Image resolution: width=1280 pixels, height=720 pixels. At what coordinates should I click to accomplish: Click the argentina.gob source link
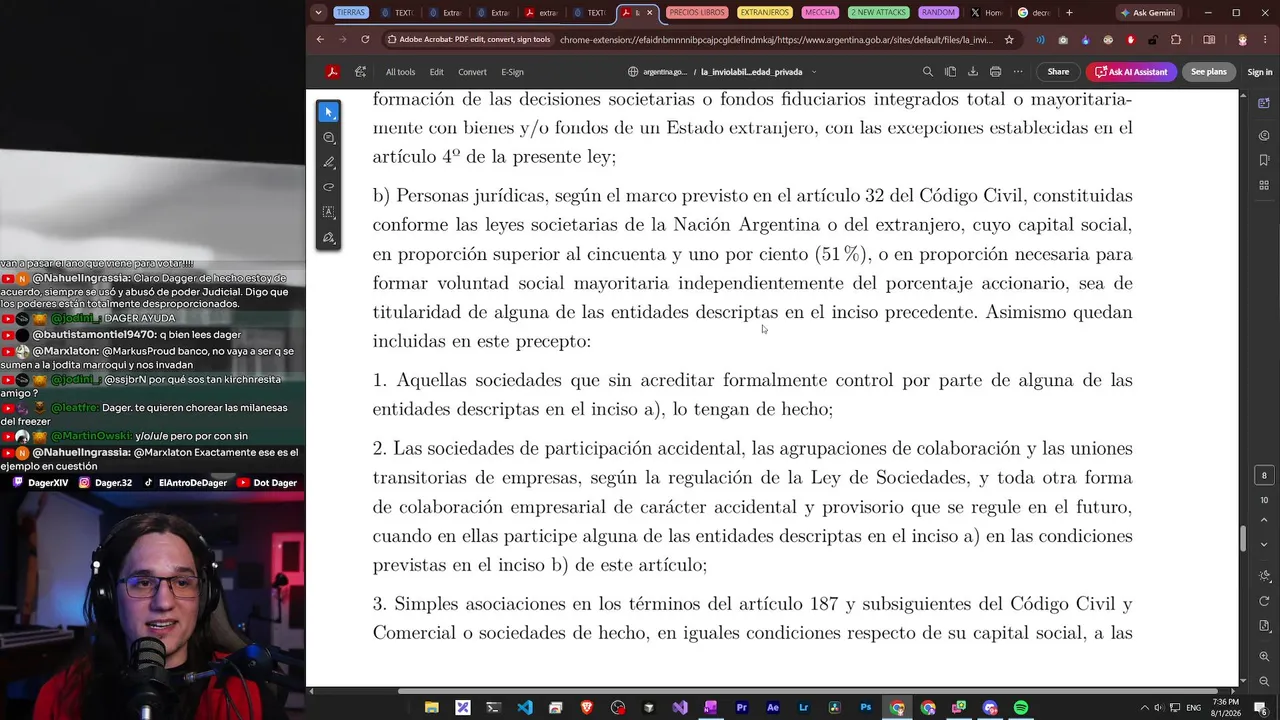(x=658, y=72)
